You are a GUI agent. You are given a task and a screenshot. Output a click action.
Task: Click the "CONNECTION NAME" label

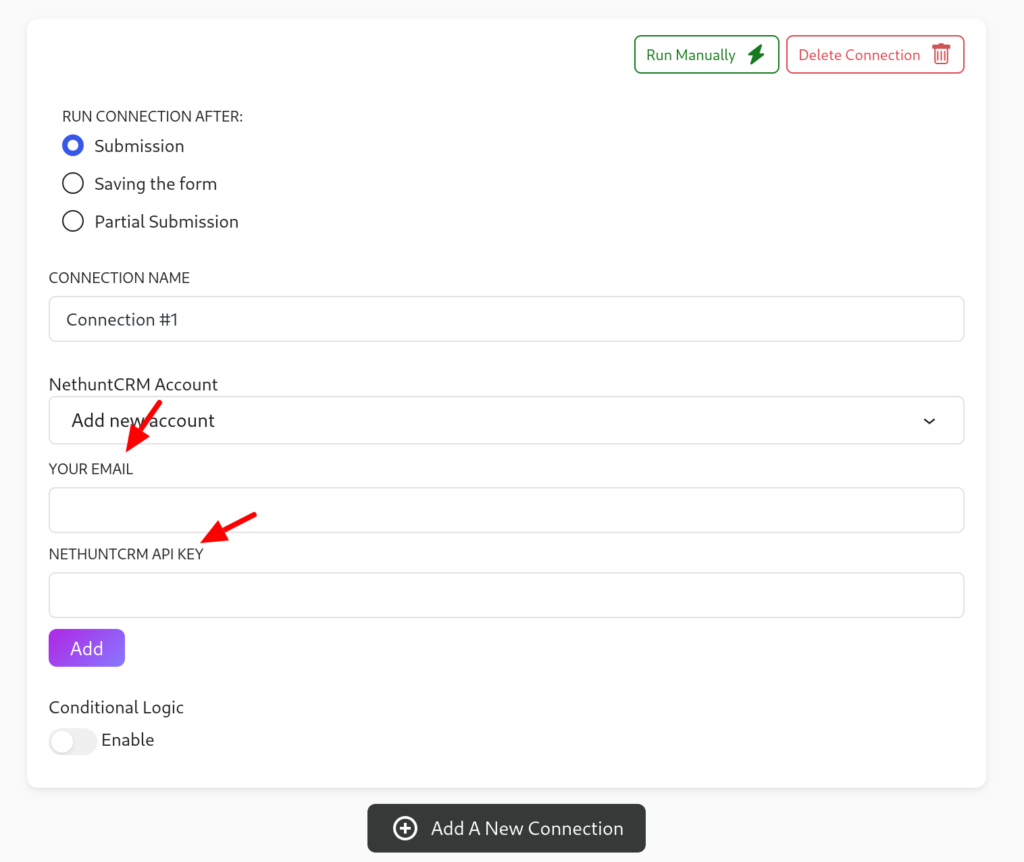(120, 278)
